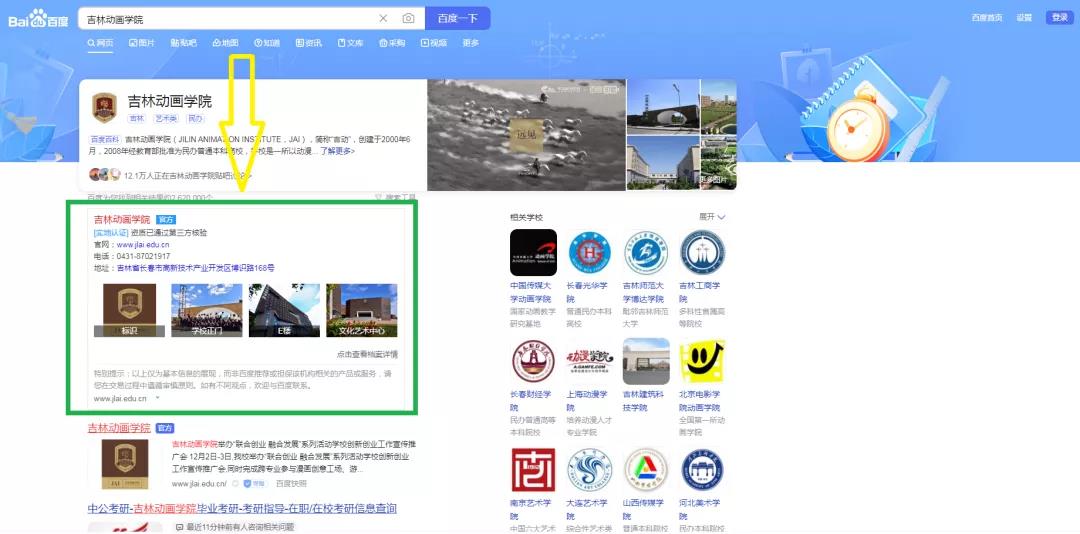The image size is (1080, 534).
Task: Open the 学校正门 thumbnail
Action: tap(207, 310)
